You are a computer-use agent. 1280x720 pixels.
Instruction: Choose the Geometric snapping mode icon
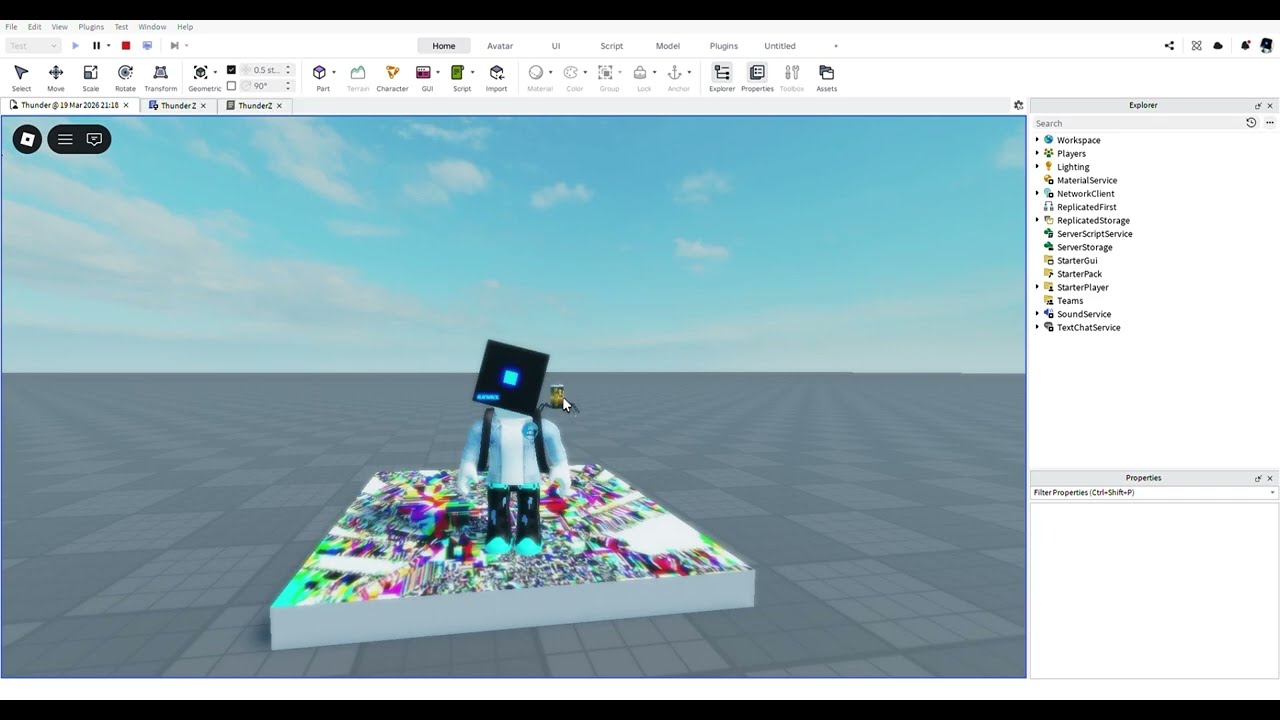point(201,73)
